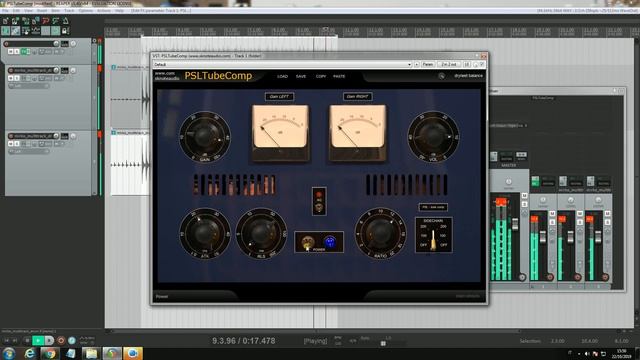Arm the first folder track for recording
The width and height of the screenshot is (640, 360).
[x=6, y=44]
